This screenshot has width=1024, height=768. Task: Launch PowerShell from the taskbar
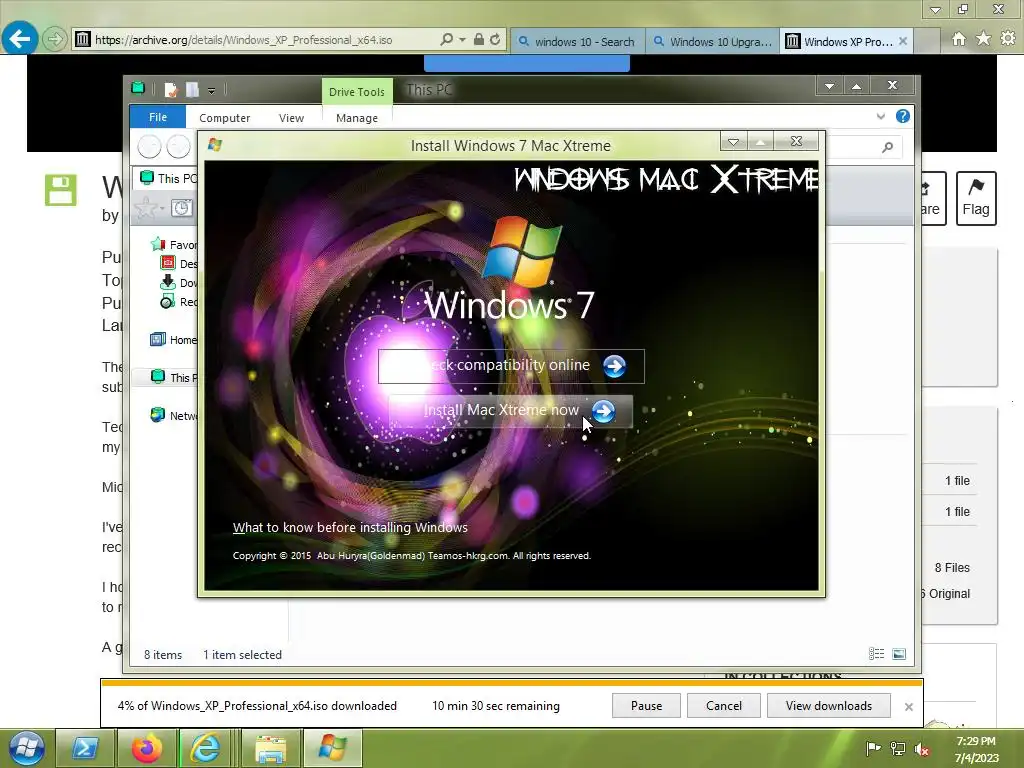coord(85,748)
